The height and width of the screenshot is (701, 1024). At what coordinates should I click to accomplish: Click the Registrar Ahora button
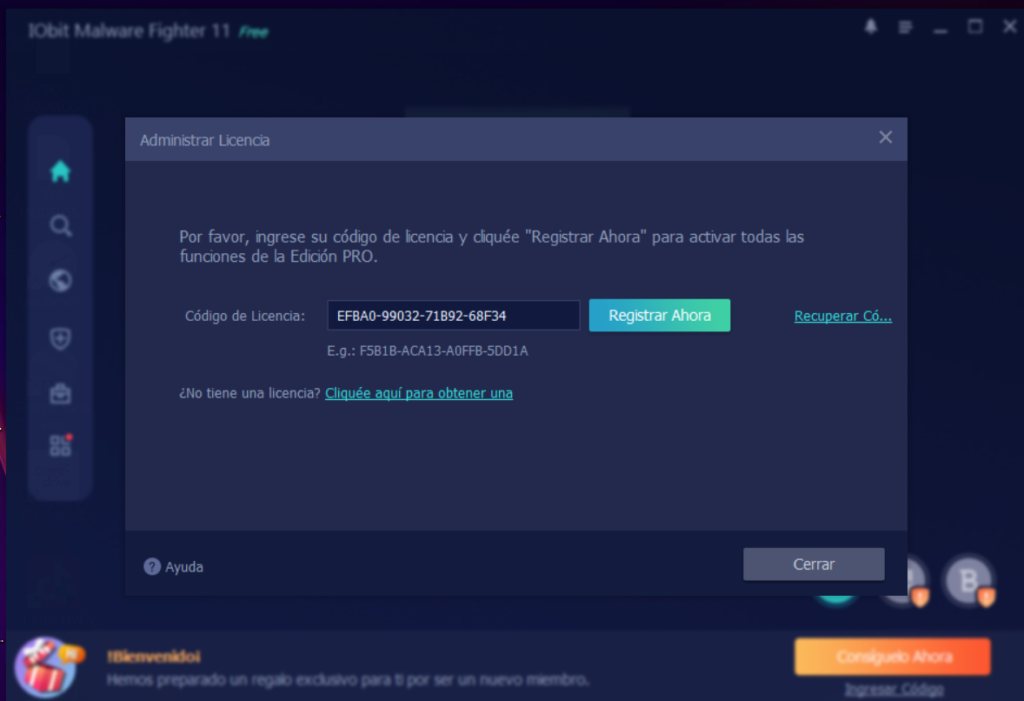pos(660,316)
